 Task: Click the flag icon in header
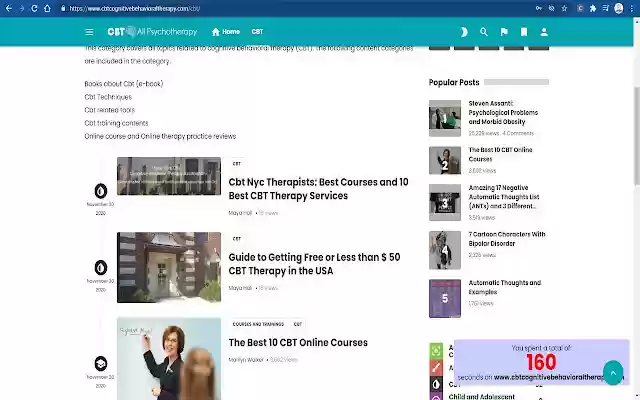(504, 32)
